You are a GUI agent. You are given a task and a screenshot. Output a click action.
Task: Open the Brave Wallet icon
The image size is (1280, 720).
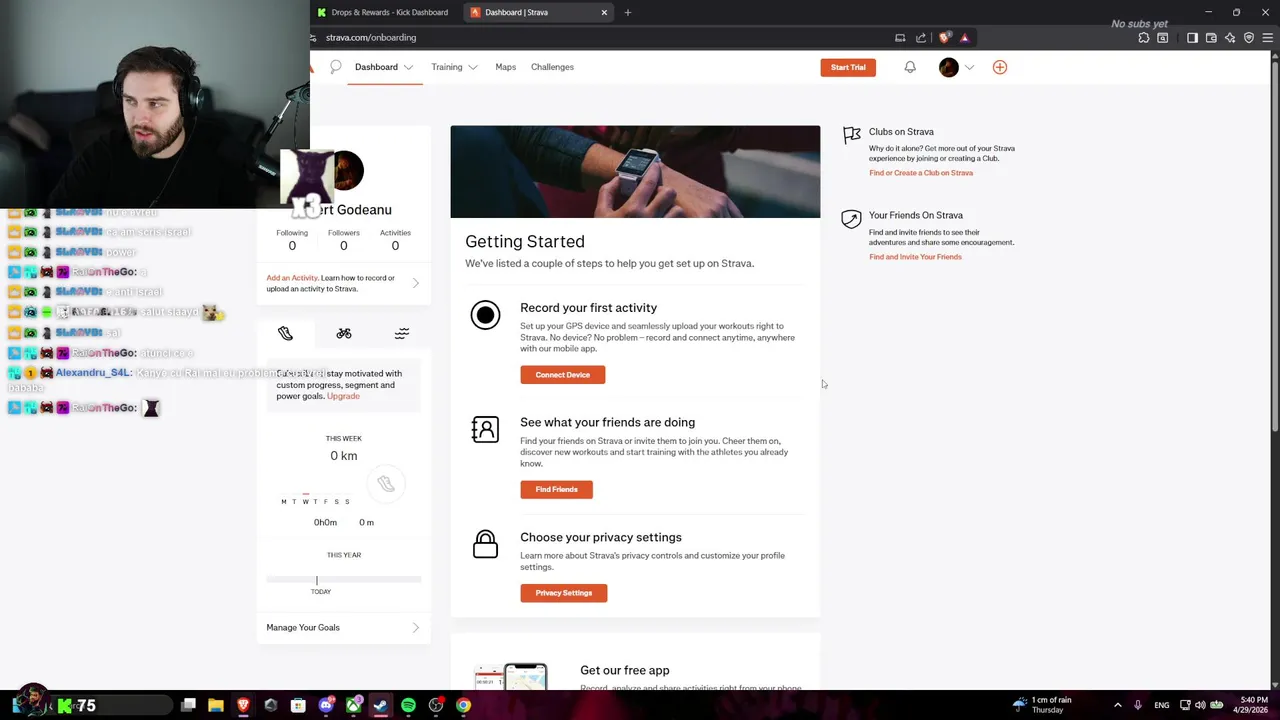tap(1211, 38)
